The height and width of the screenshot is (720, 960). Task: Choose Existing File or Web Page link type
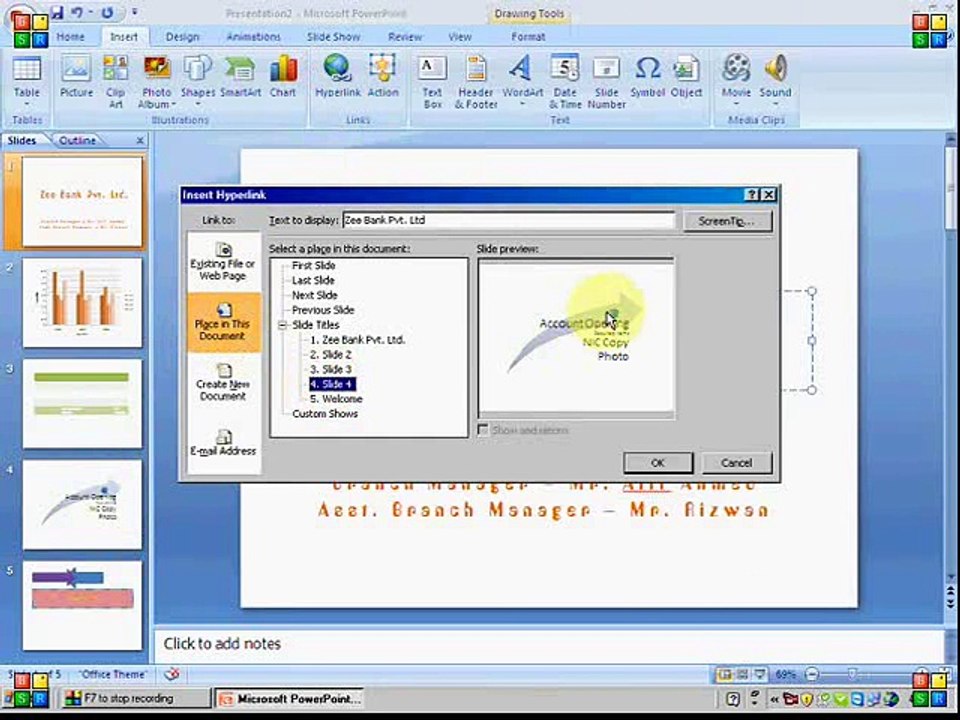coord(223,261)
